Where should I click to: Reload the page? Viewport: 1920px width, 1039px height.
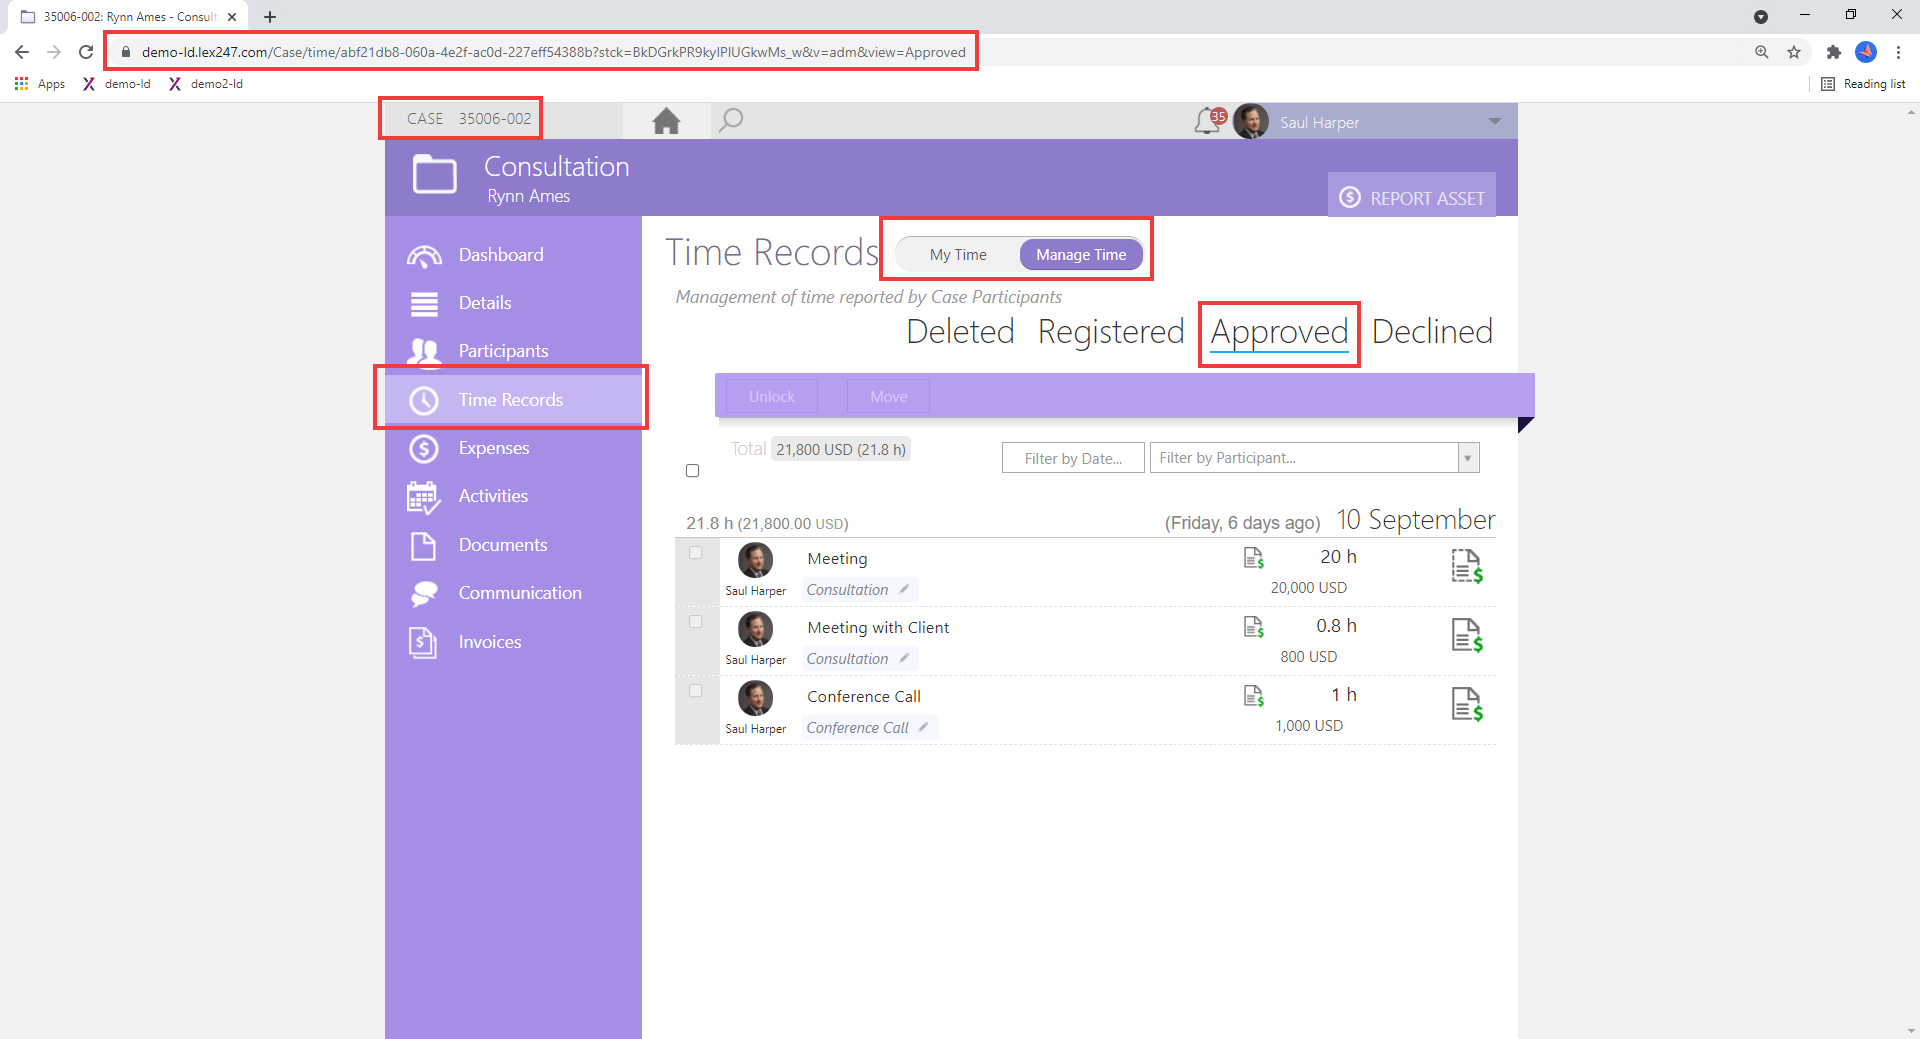click(86, 52)
